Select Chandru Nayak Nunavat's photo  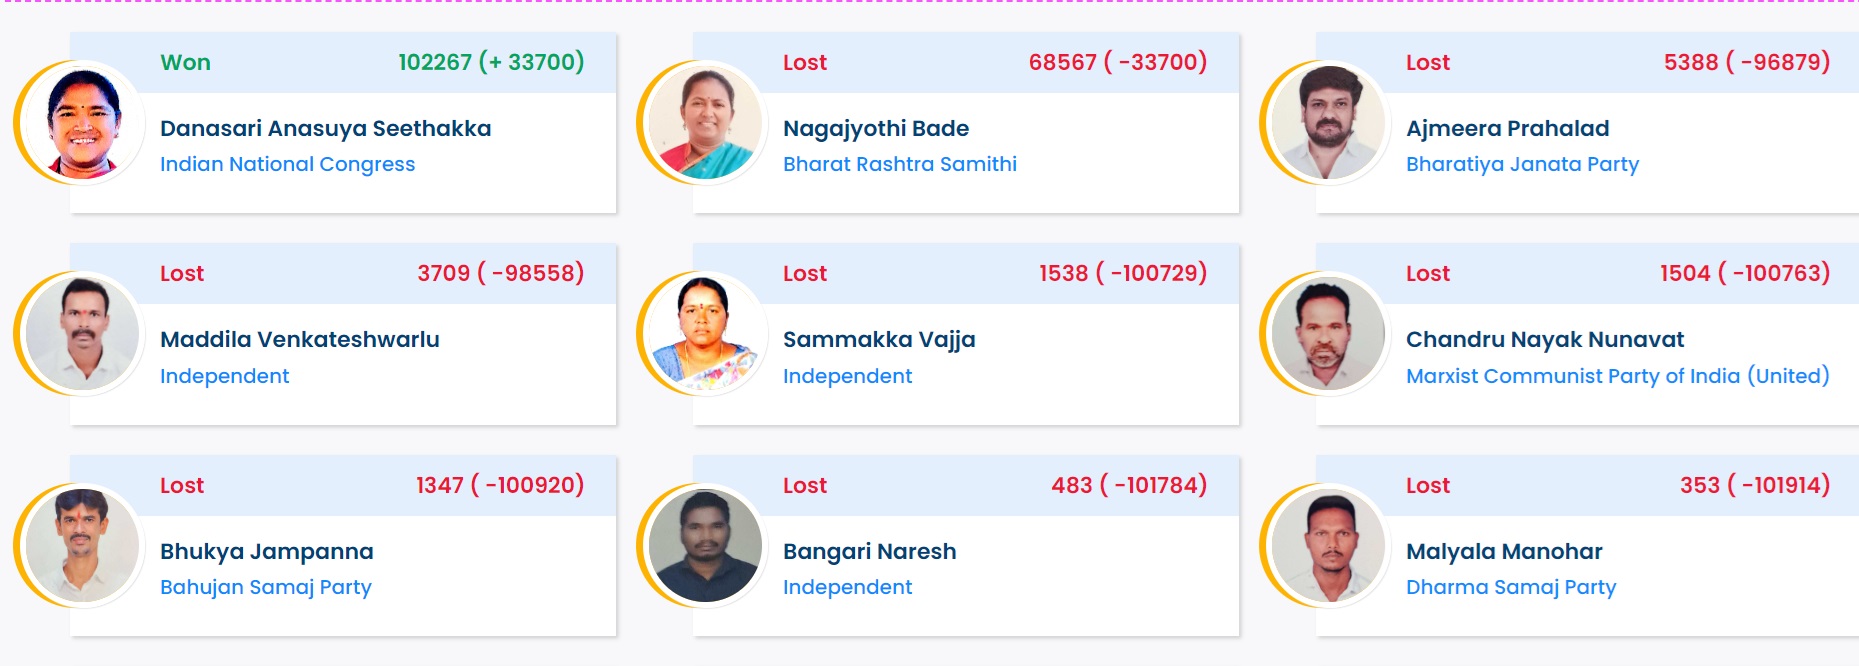[1330, 334]
